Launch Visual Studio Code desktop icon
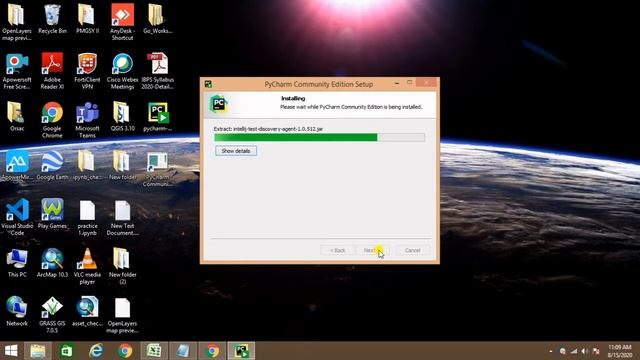Screen dimensions: 640x360 pyautogui.click(x=17, y=217)
